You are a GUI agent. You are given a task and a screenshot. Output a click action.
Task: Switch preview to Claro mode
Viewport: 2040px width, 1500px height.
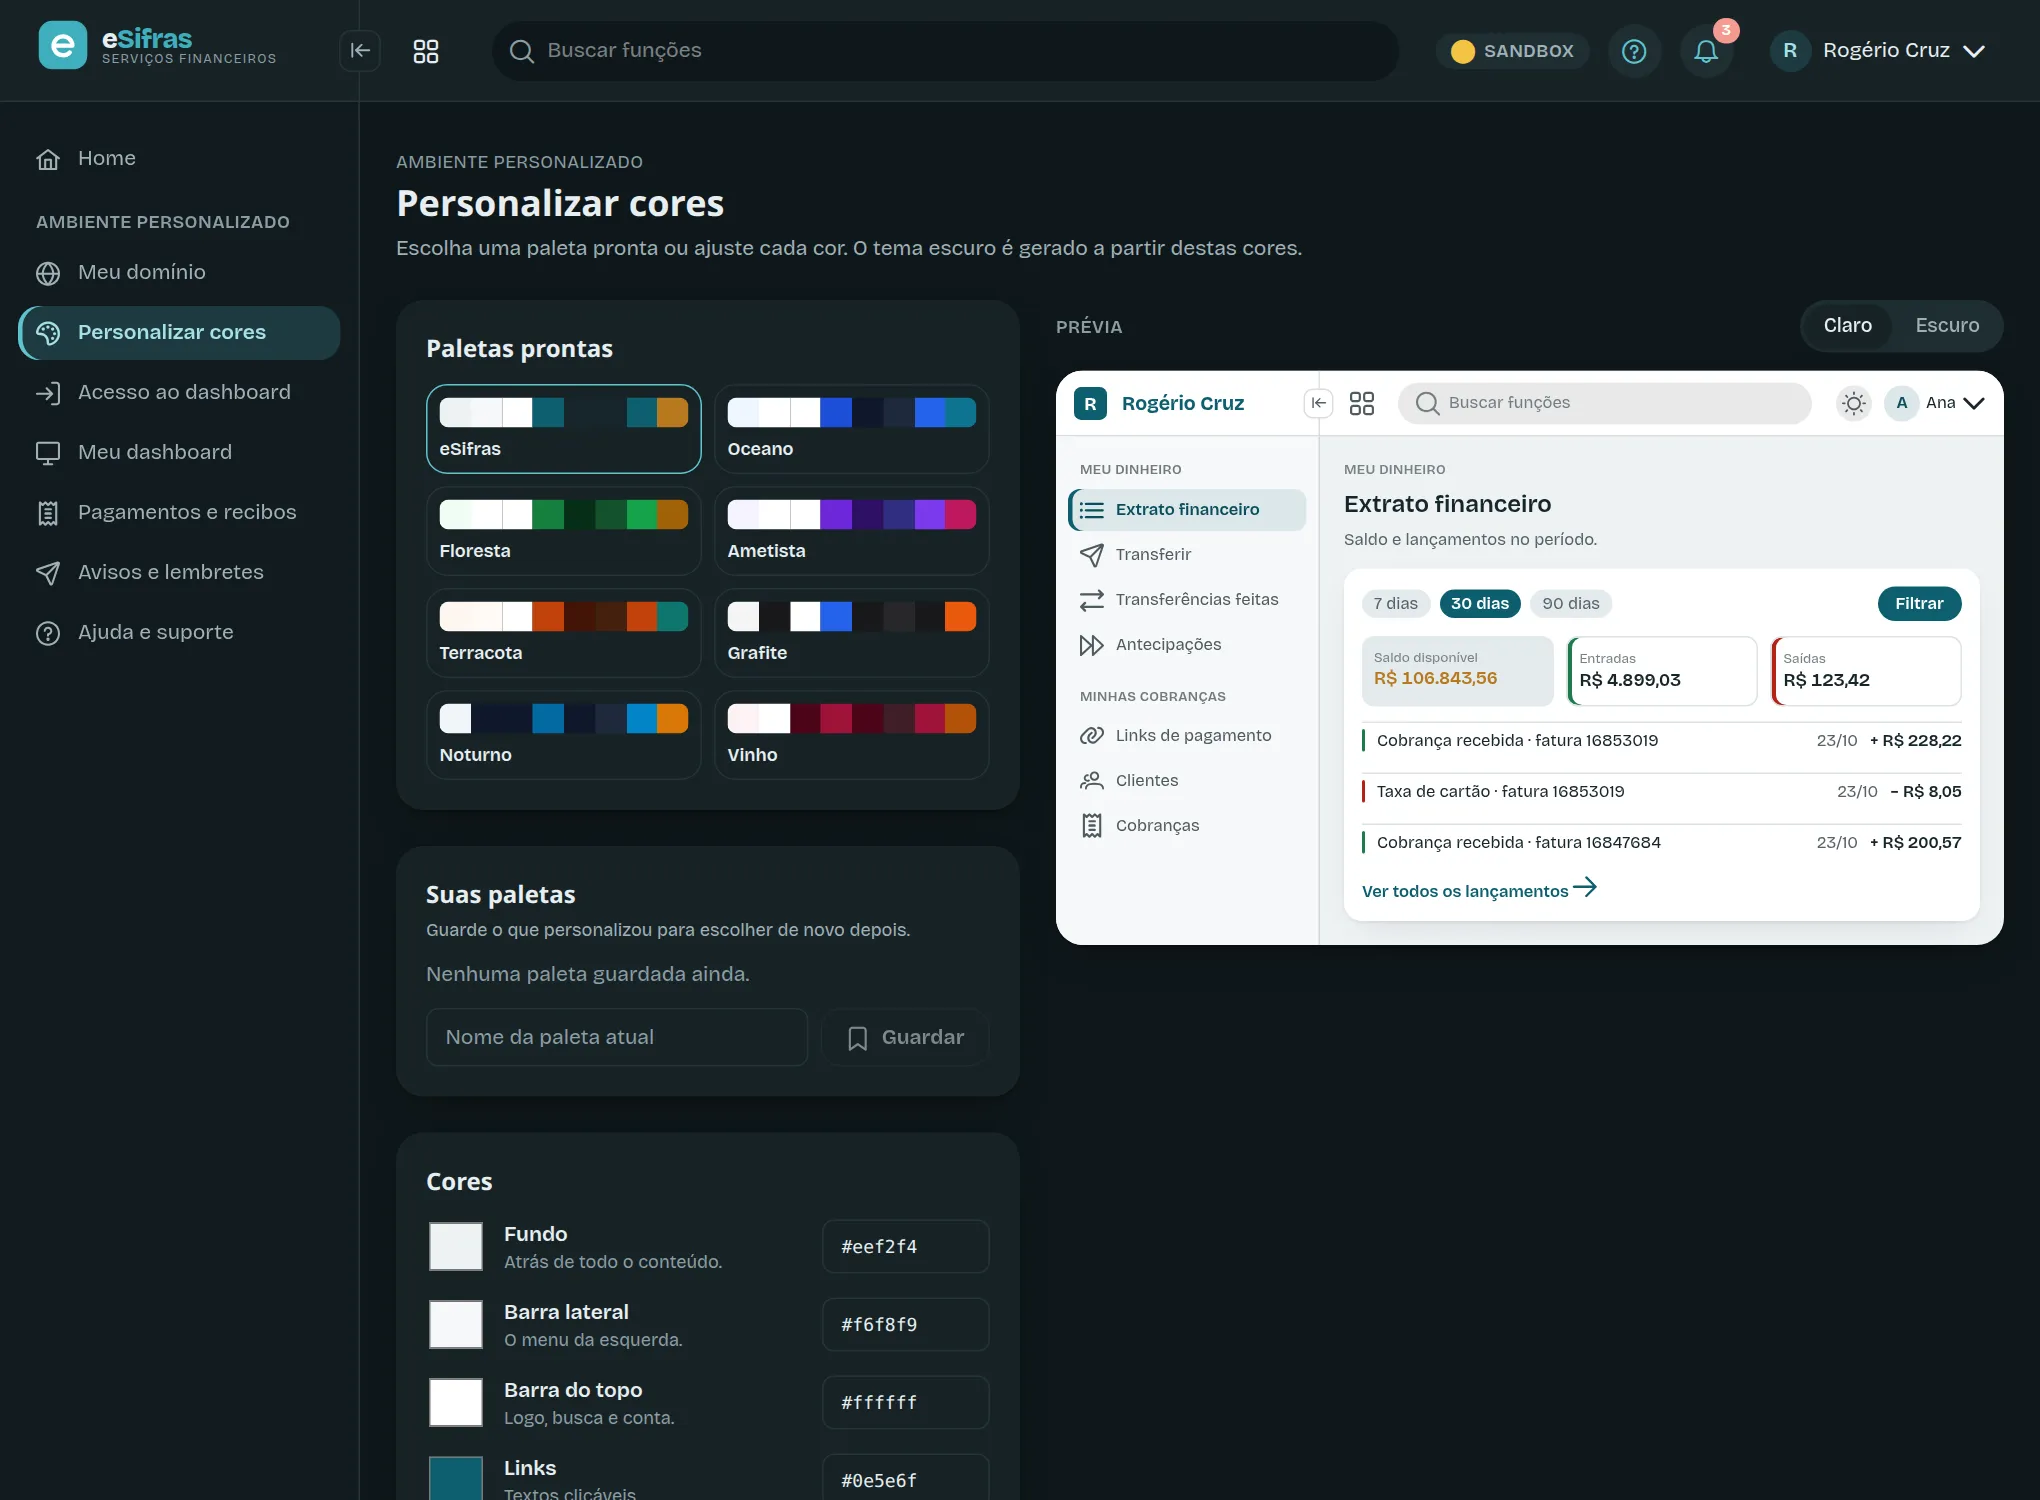1847,326
